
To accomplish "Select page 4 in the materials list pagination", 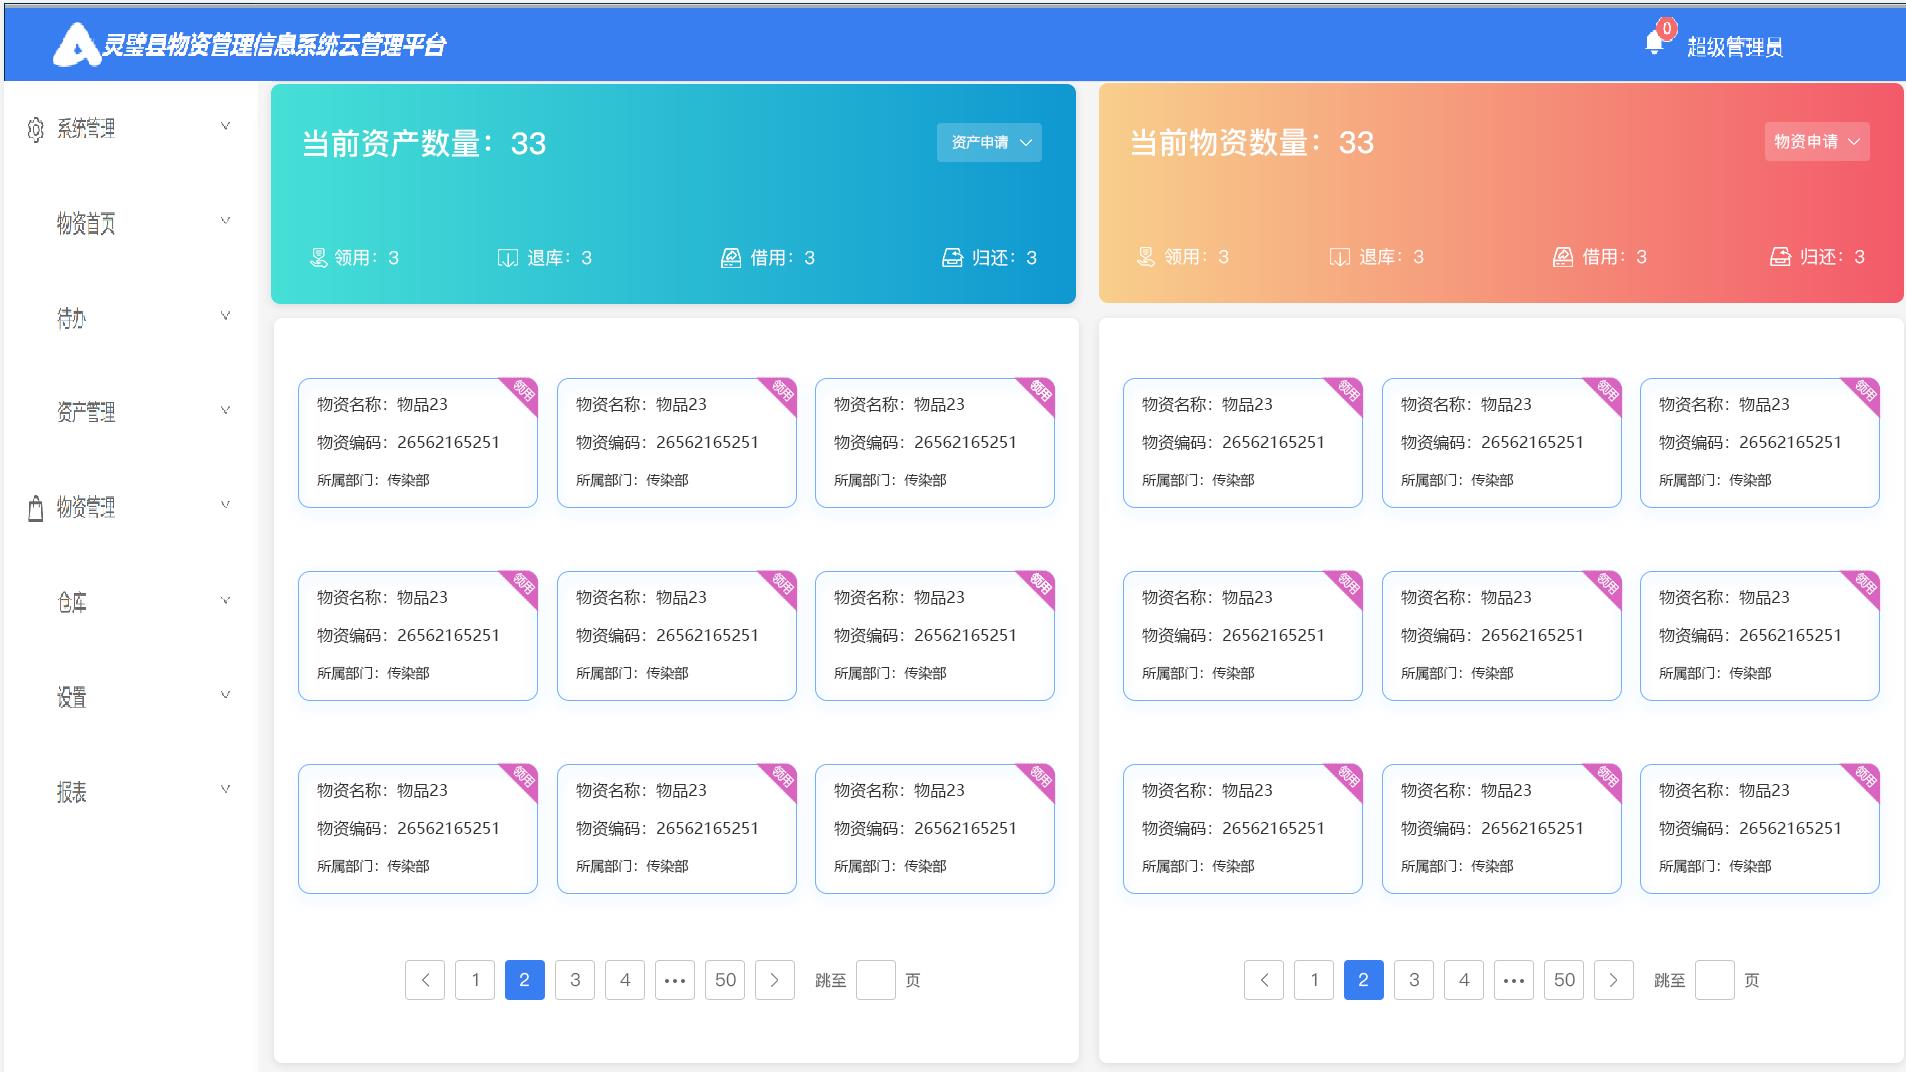I will (1464, 980).
